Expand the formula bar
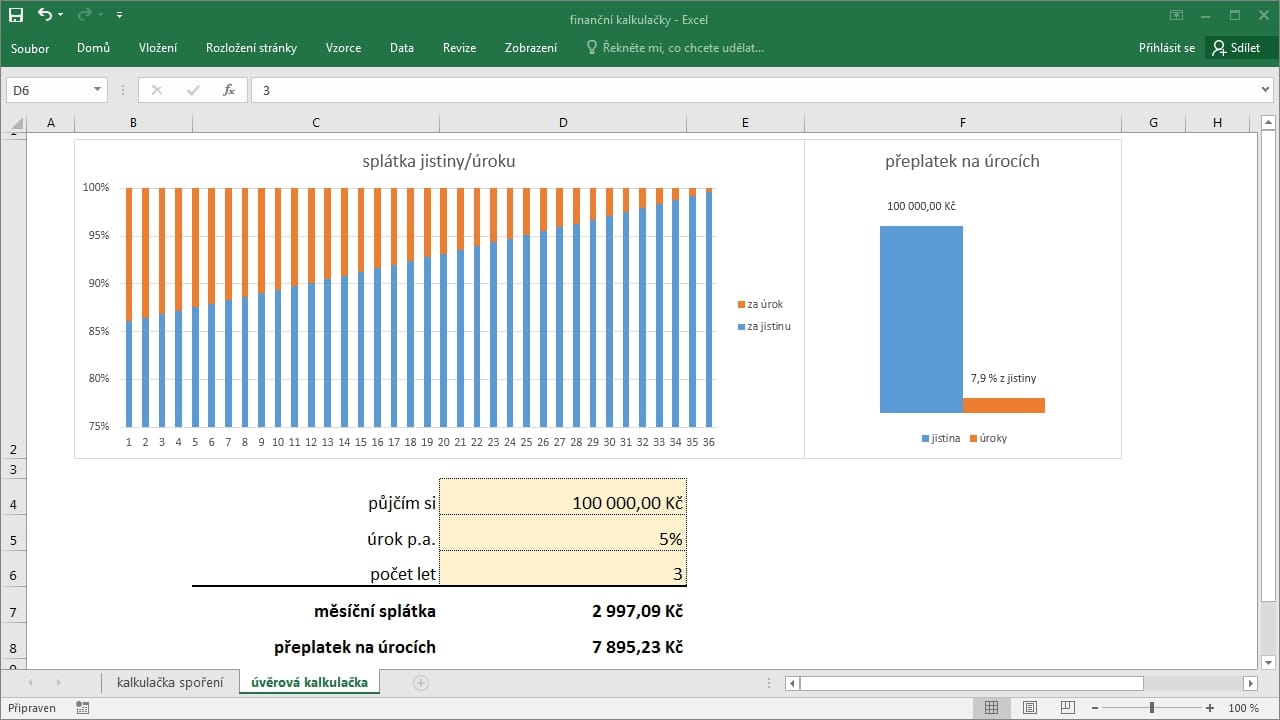The image size is (1280, 720). click(x=1267, y=90)
